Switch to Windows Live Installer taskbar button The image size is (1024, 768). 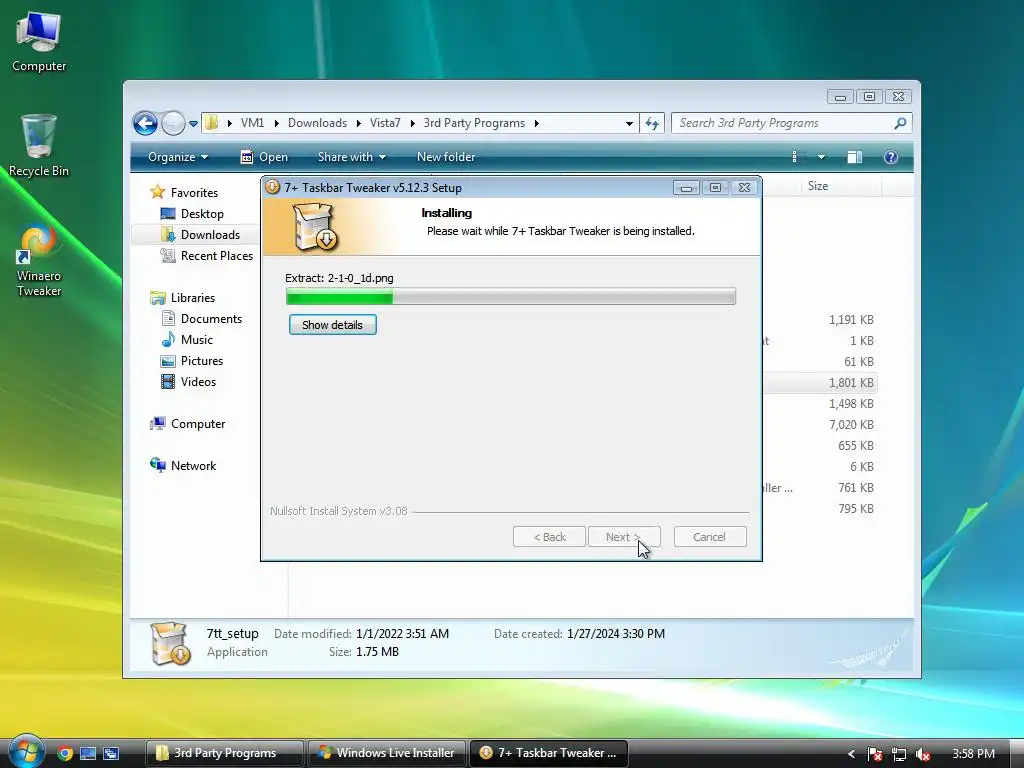(387, 753)
